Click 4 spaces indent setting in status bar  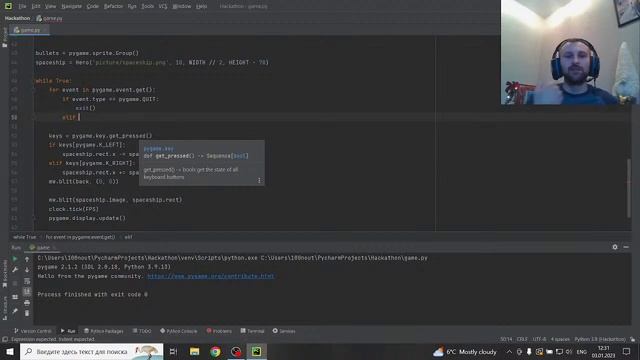(560, 339)
